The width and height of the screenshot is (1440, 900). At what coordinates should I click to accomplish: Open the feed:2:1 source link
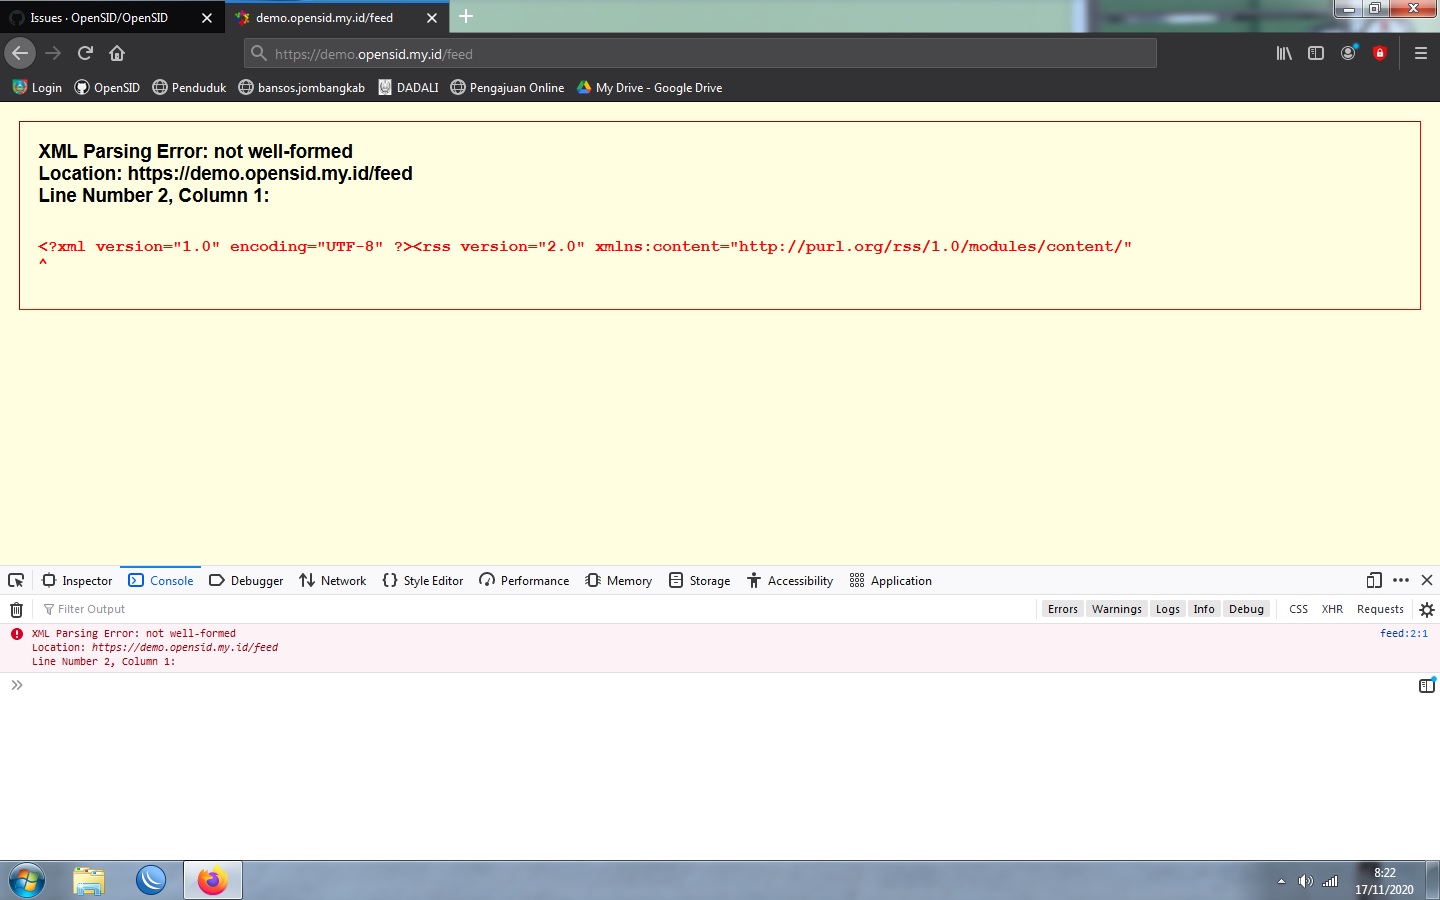1404,633
